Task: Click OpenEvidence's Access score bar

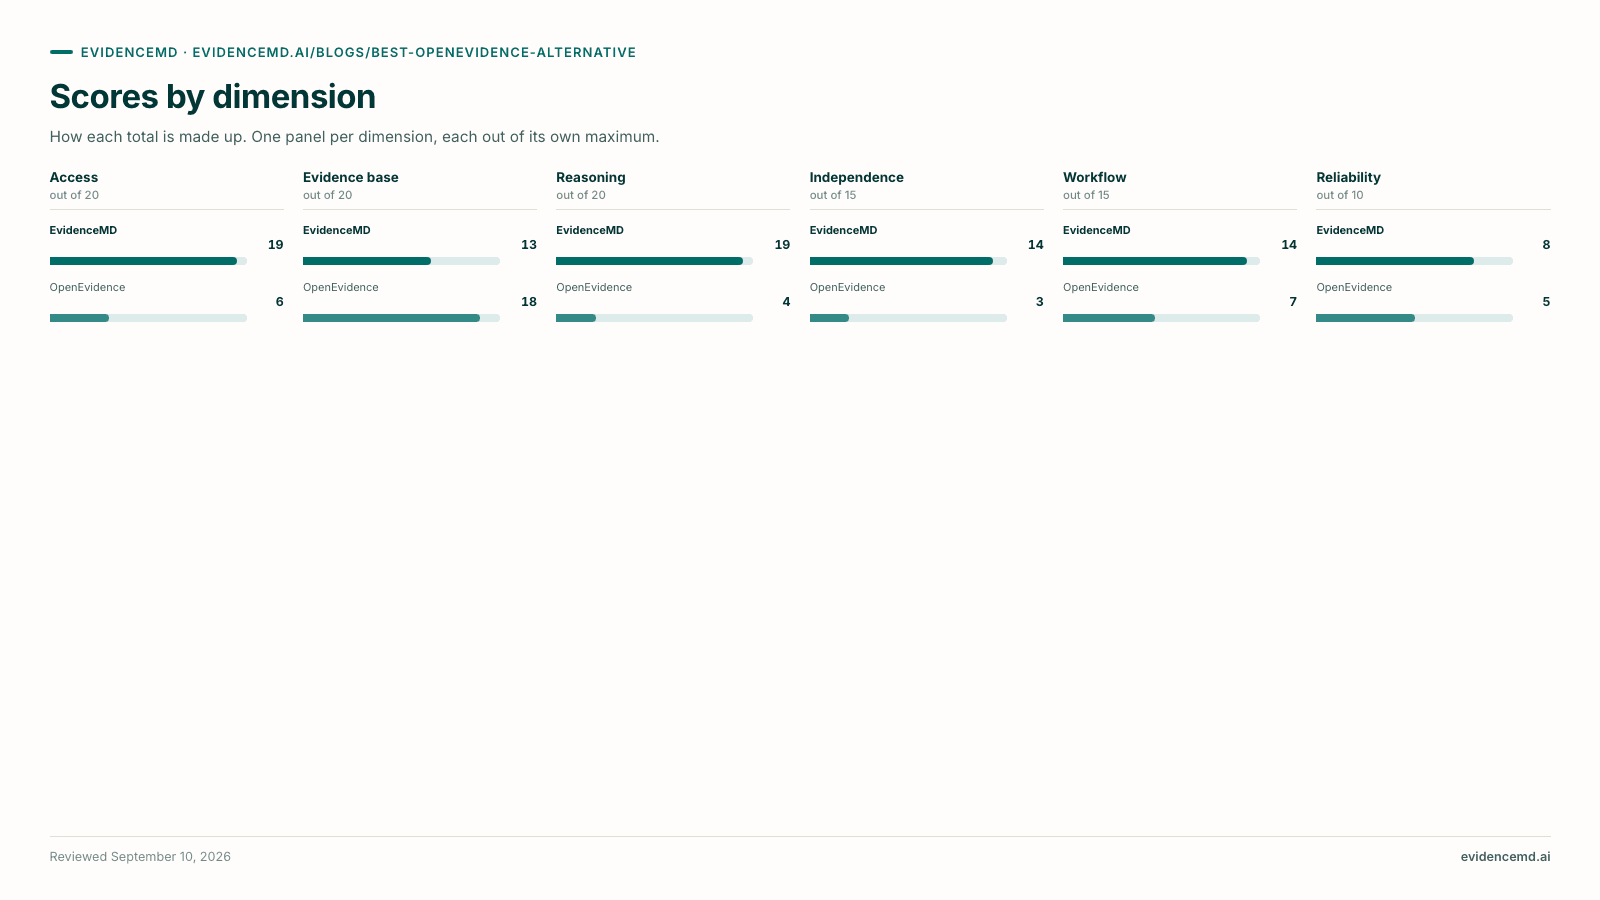Action: pos(148,318)
